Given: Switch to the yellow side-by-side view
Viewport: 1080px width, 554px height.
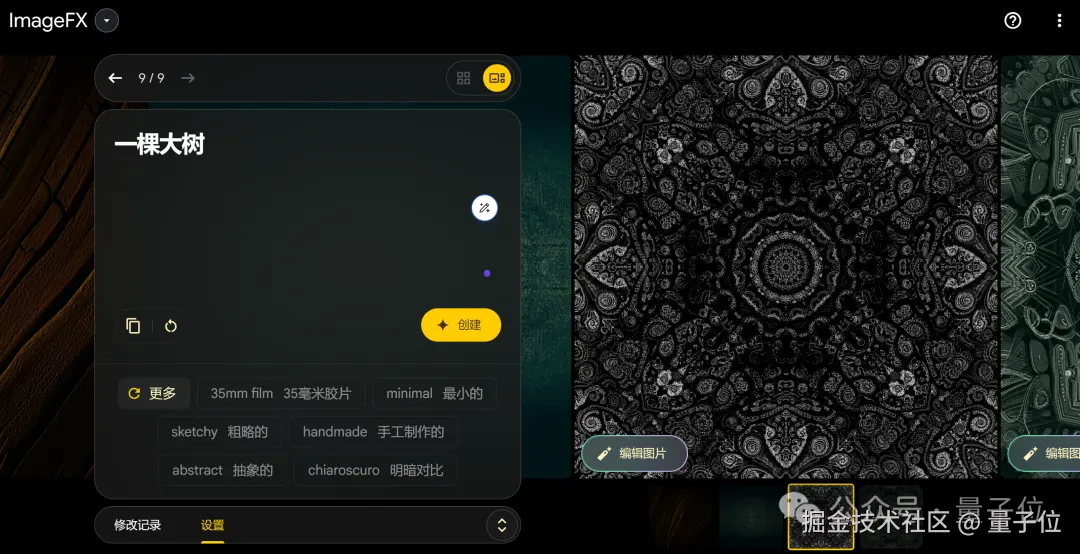Looking at the screenshot, I should (497, 78).
